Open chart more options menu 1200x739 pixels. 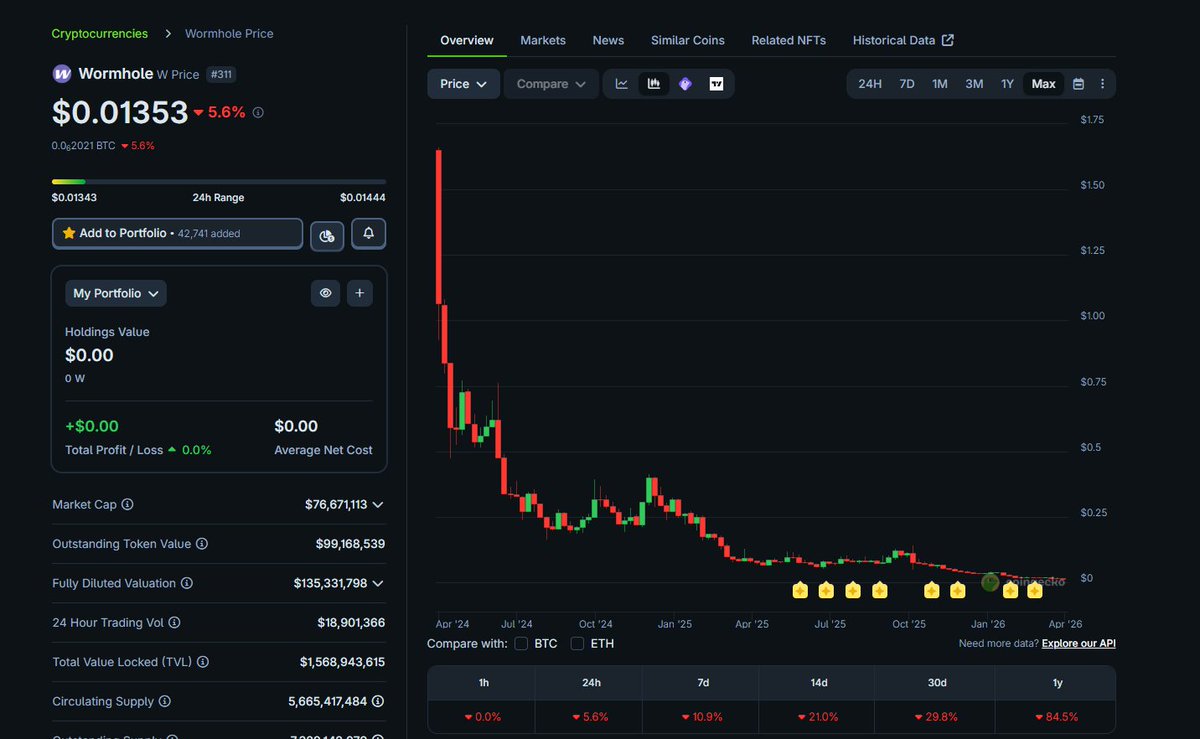click(1102, 84)
